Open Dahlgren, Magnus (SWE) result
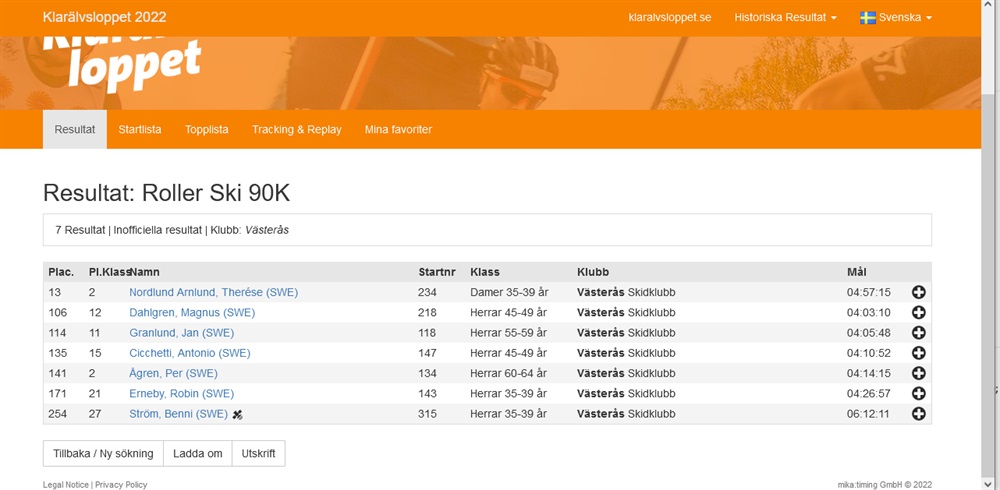 click(x=192, y=313)
